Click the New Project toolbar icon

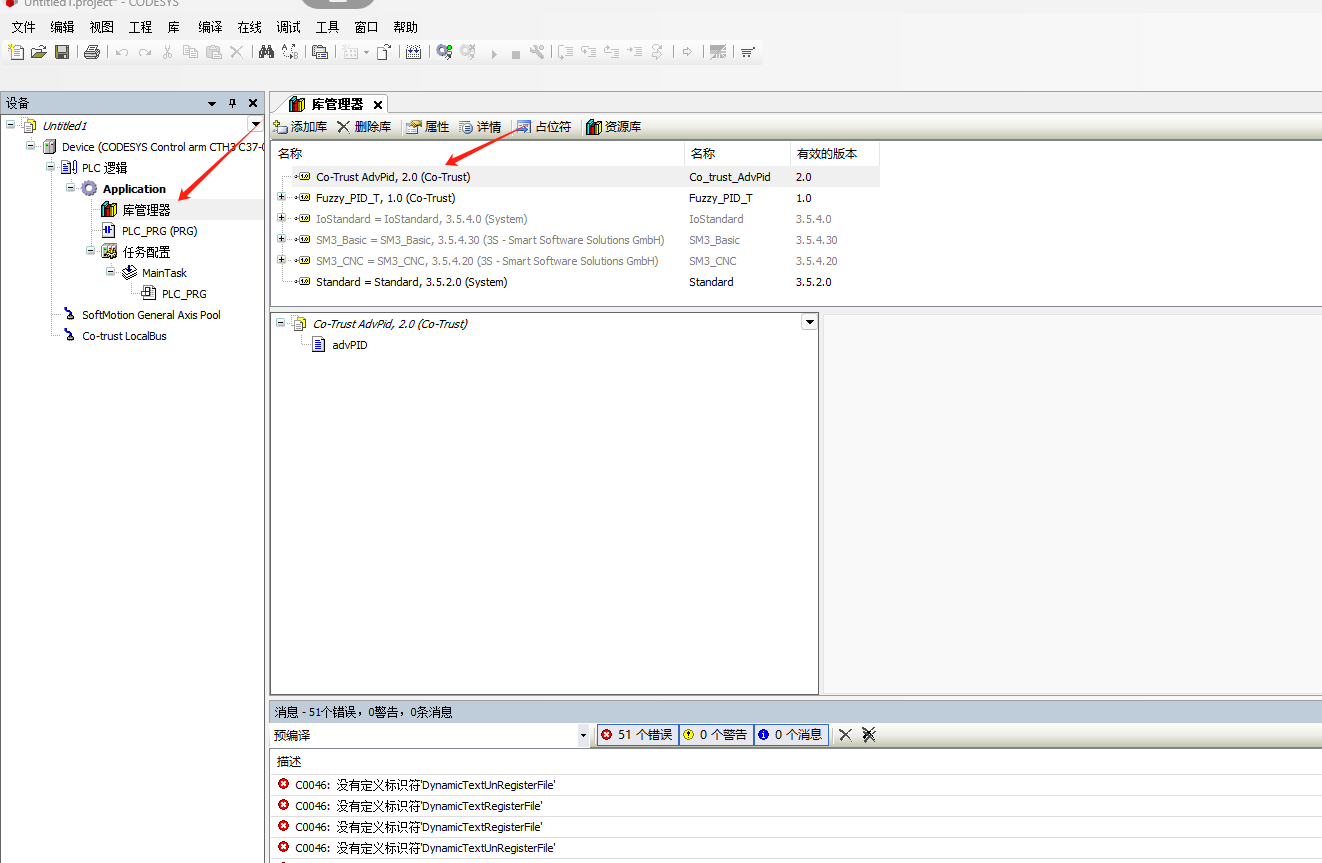[16, 52]
